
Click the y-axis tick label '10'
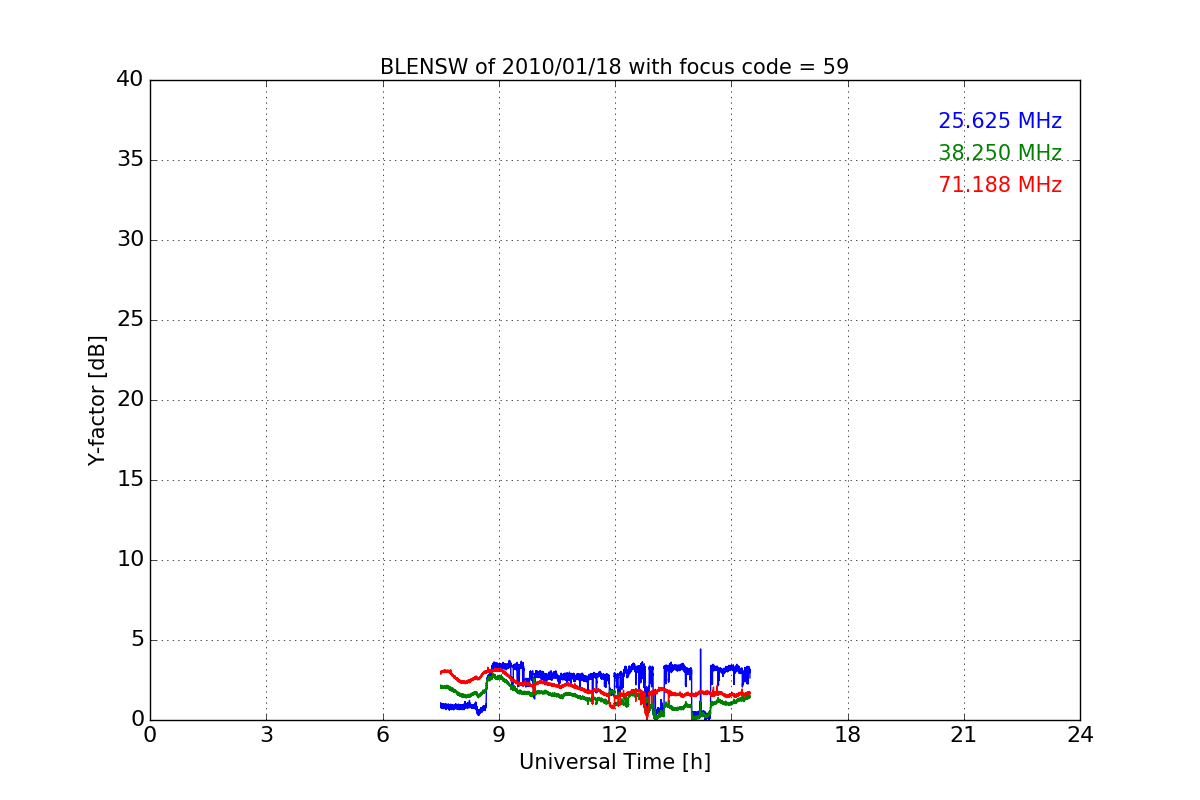pyautogui.click(x=130, y=560)
